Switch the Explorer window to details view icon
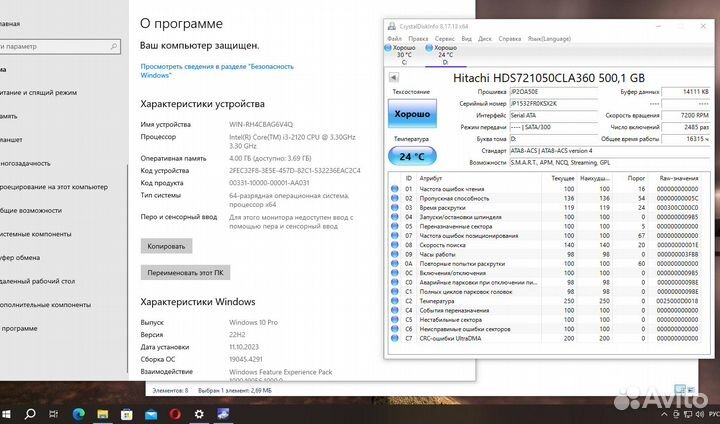720x424 pixels. click(x=680, y=390)
